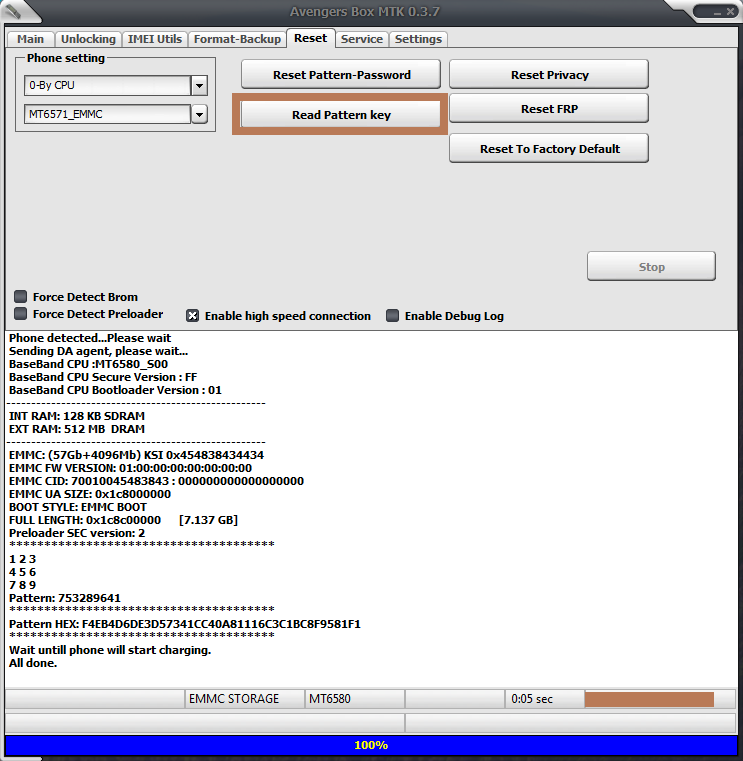The width and height of the screenshot is (743, 761).
Task: Click the EMMC FW VERSION line
Action: click(131, 468)
